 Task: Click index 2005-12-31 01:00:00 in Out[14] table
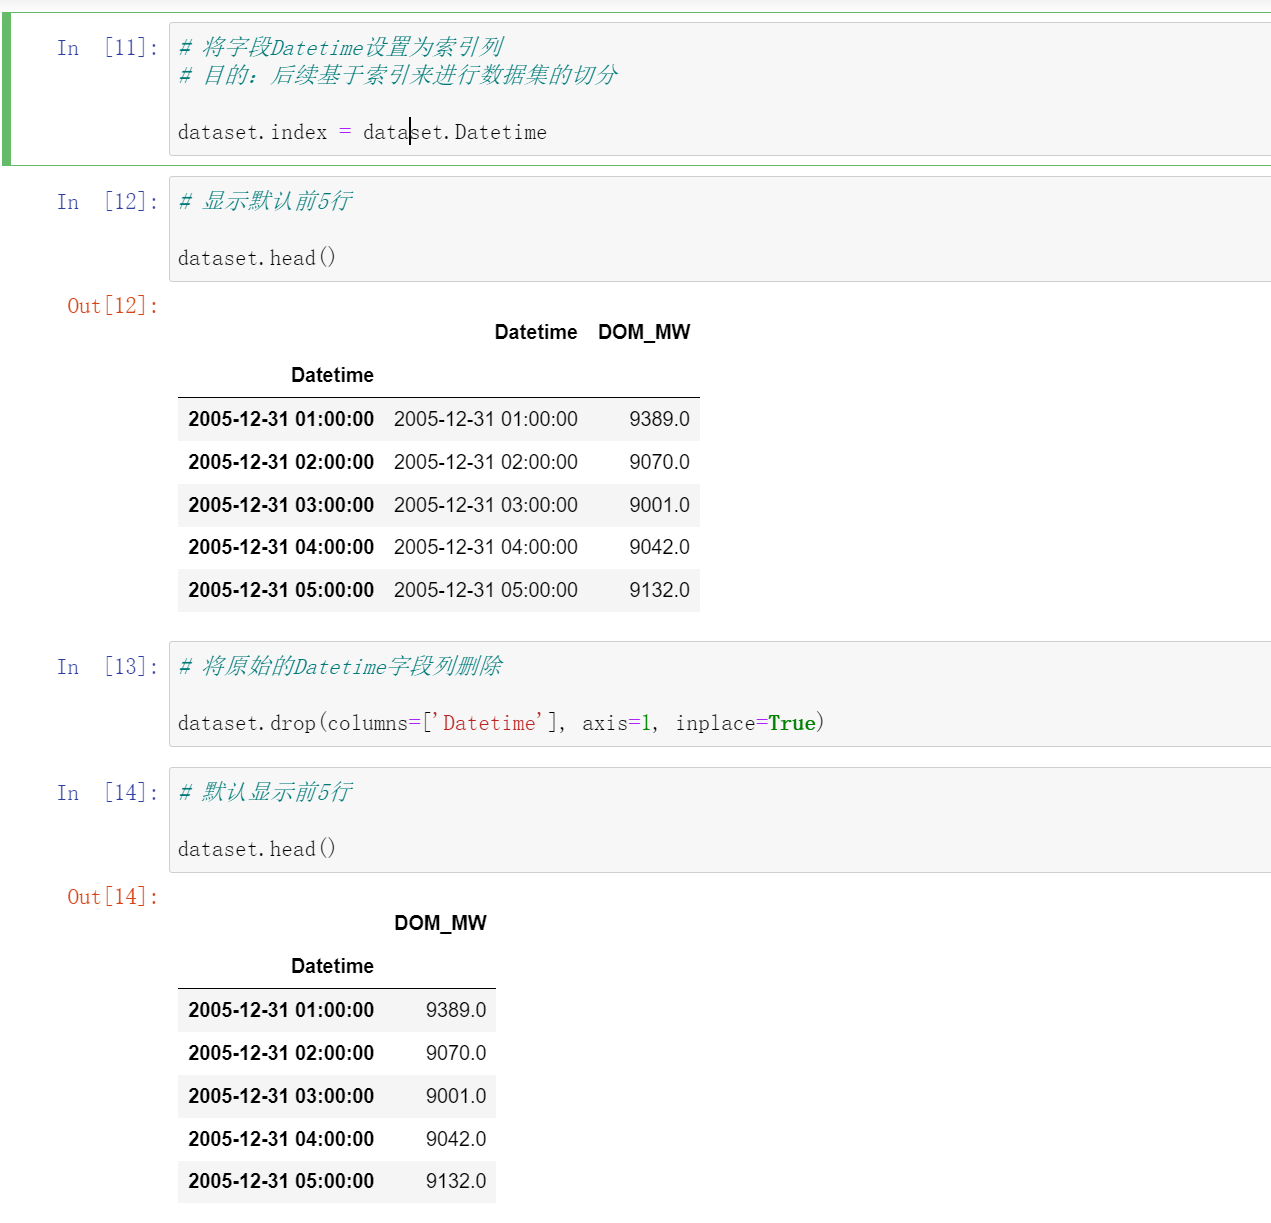281,1010
